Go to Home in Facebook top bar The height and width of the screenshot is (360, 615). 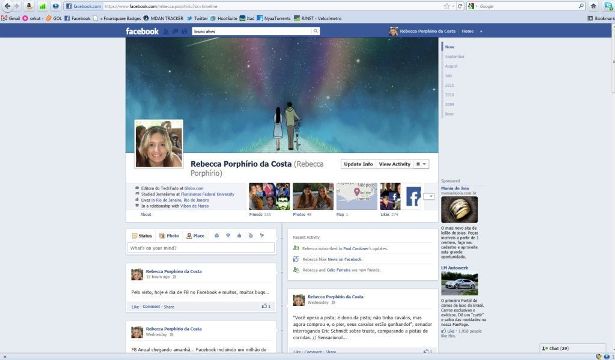pyautogui.click(x=468, y=31)
